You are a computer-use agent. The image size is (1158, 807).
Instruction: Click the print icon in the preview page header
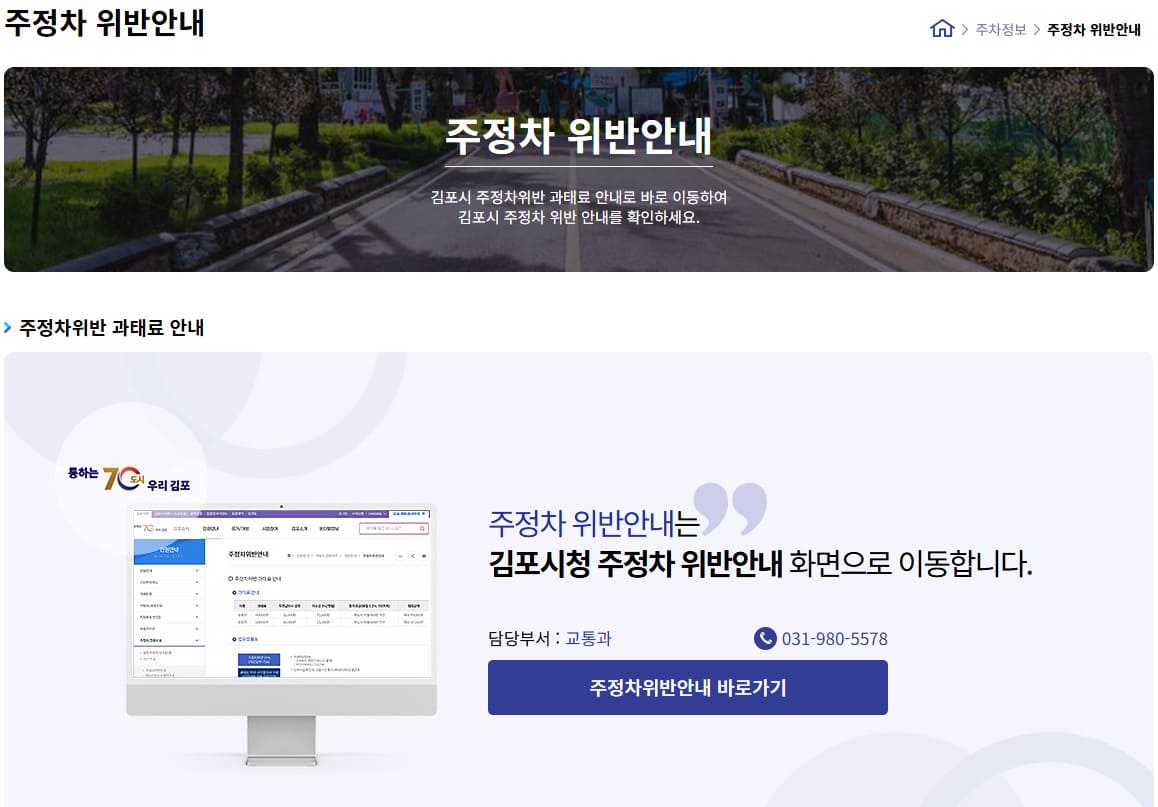click(x=423, y=556)
